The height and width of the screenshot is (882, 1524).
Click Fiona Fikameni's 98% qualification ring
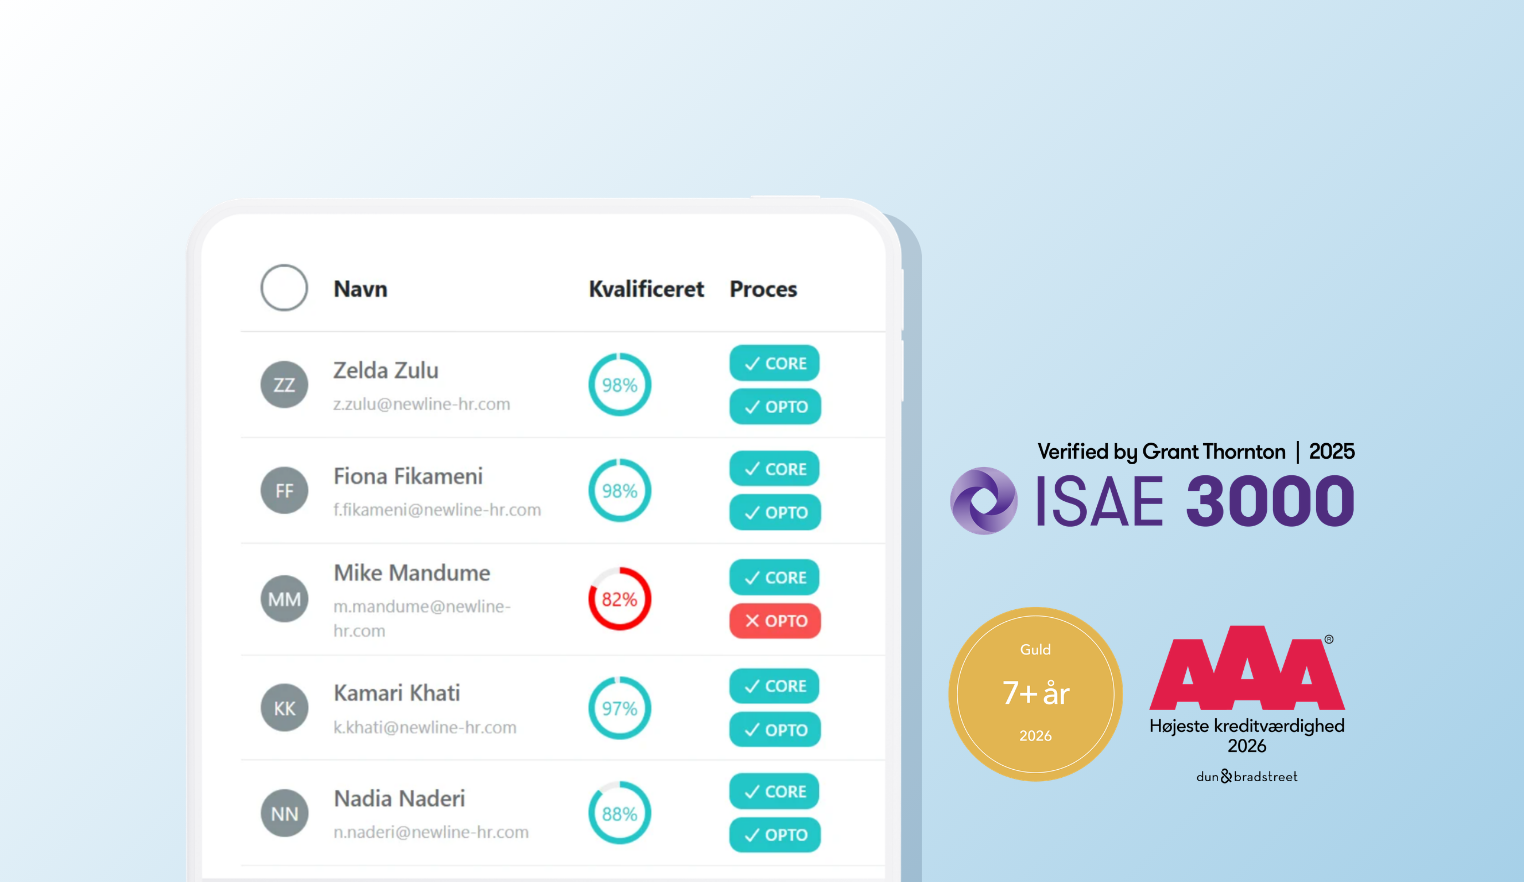[x=619, y=491]
